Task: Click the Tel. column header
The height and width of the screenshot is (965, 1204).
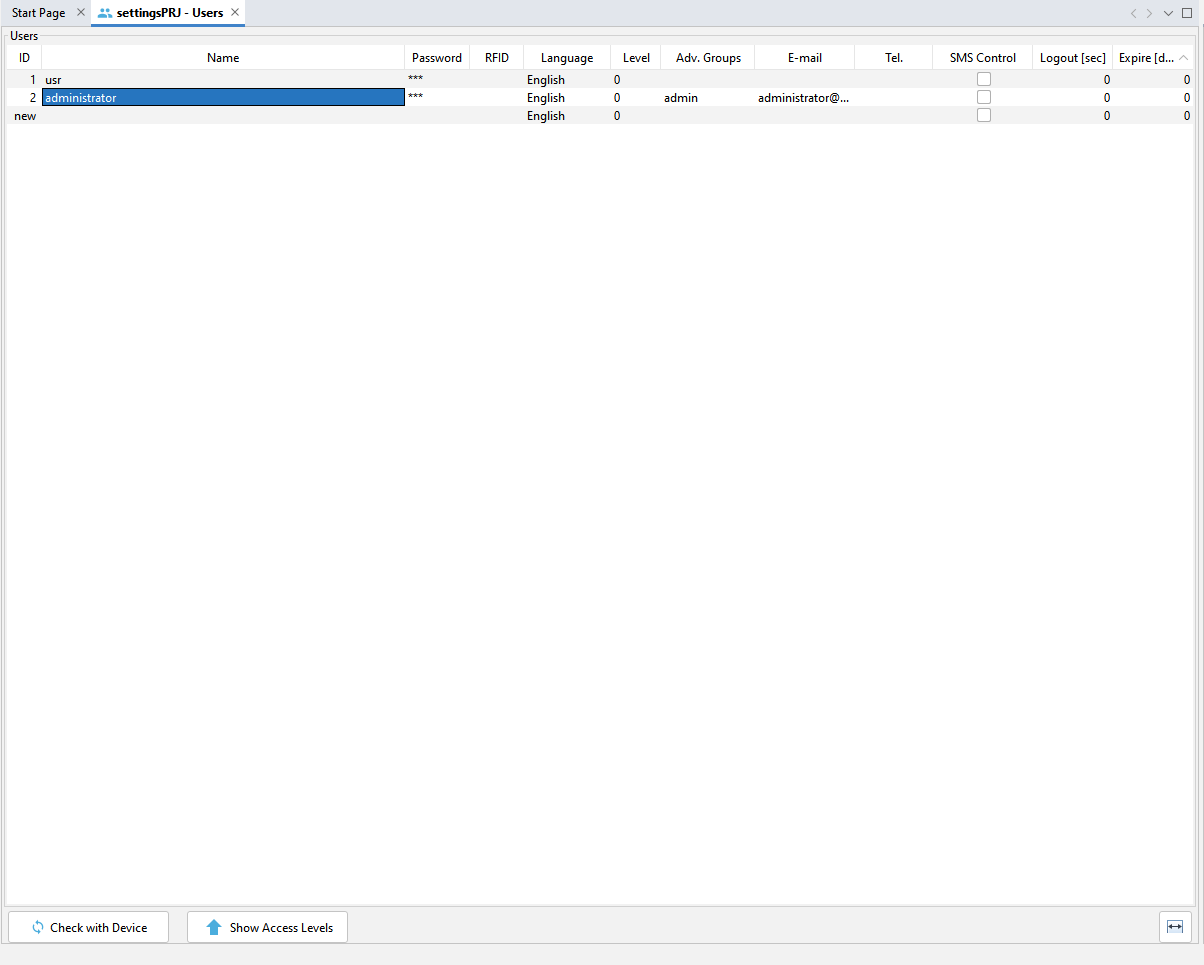Action: [894, 58]
